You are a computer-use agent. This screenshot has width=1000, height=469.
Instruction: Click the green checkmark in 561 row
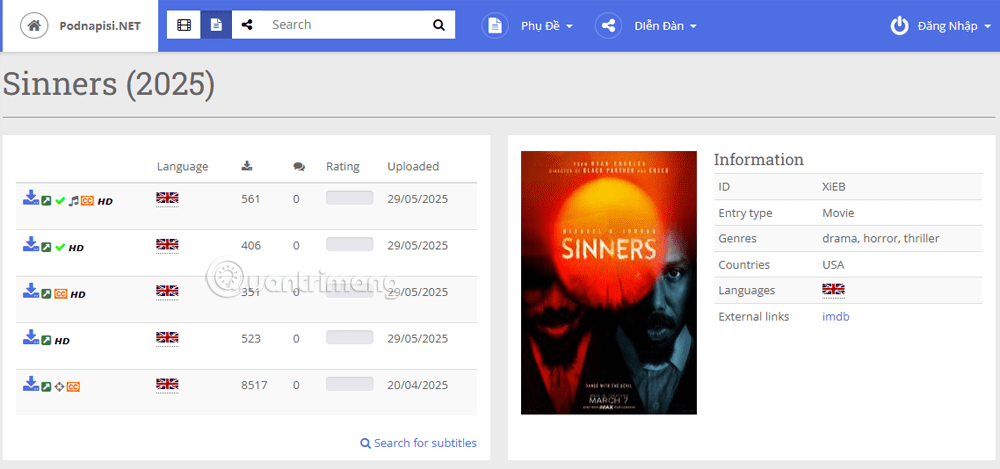pos(60,201)
